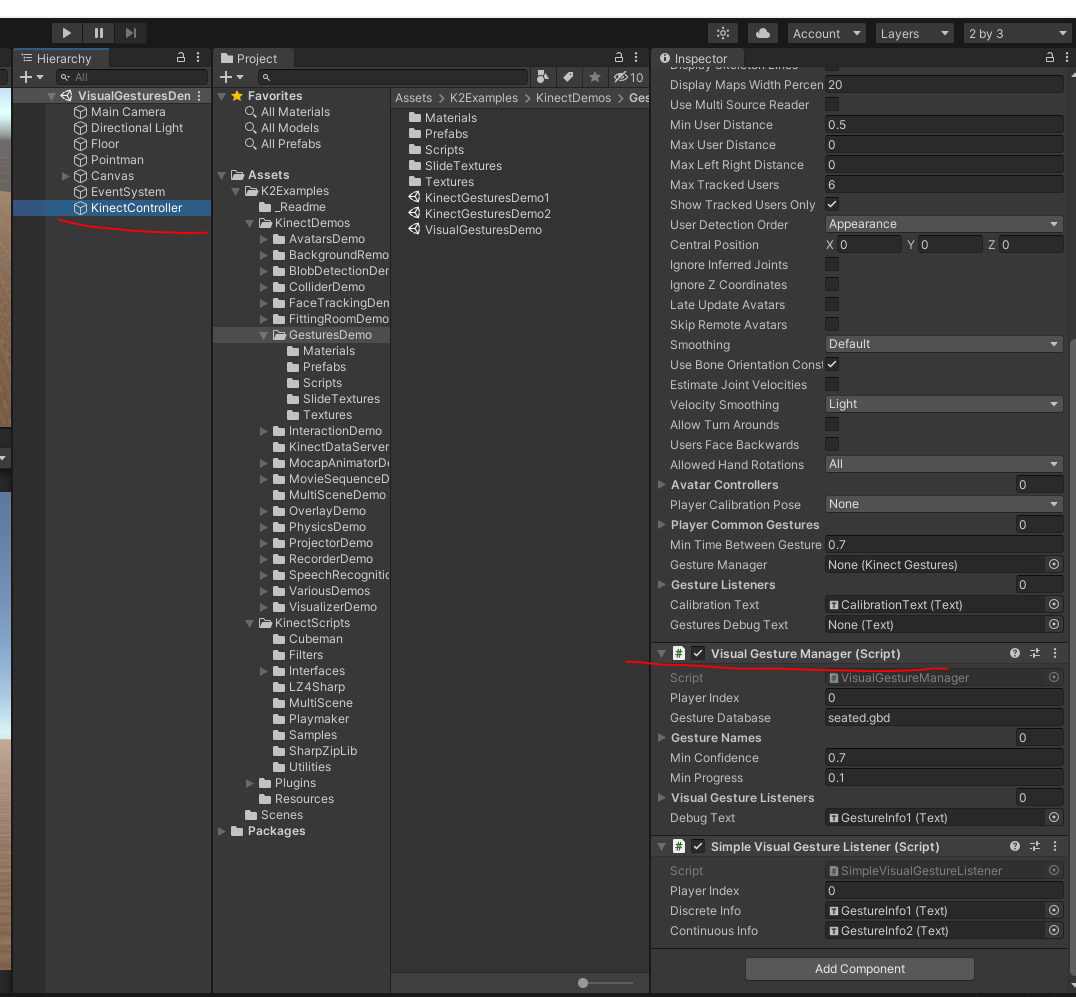The image size is (1076, 997).
Task: Expand the Canvas object in Hierarchy
Action: coord(66,176)
